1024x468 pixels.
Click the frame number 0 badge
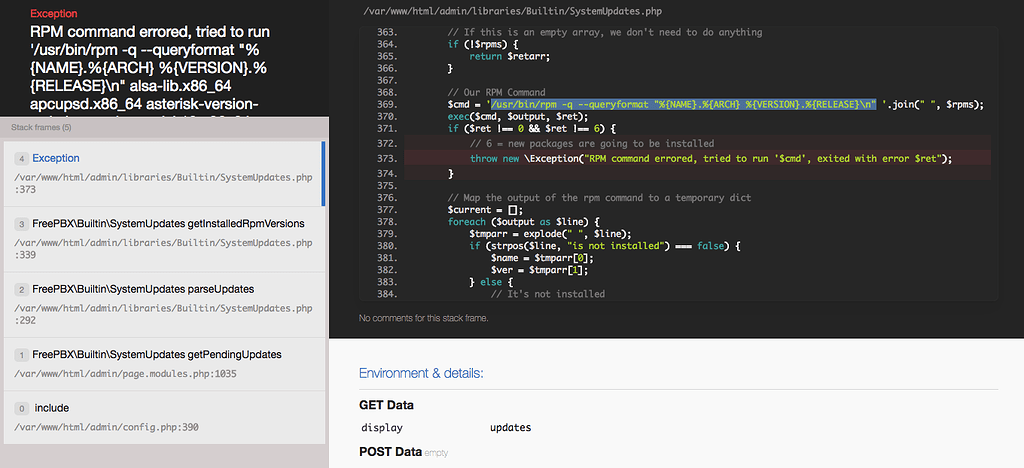20,409
